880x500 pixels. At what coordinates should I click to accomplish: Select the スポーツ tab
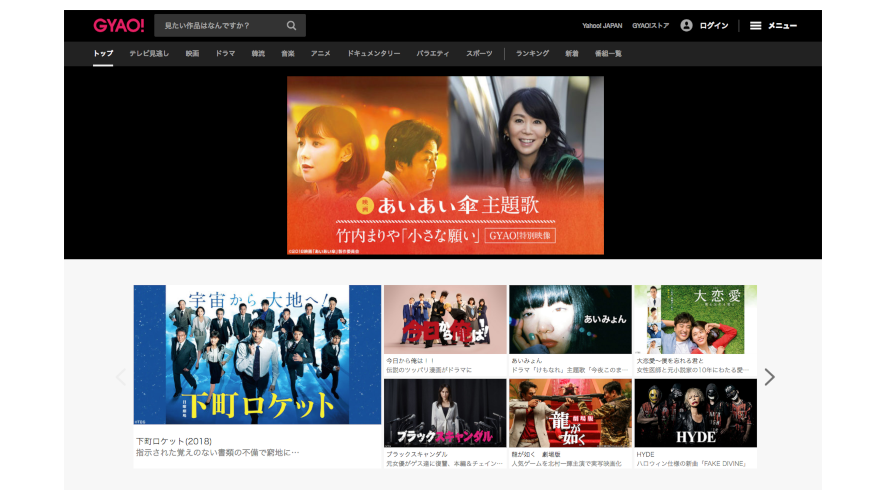click(479, 54)
